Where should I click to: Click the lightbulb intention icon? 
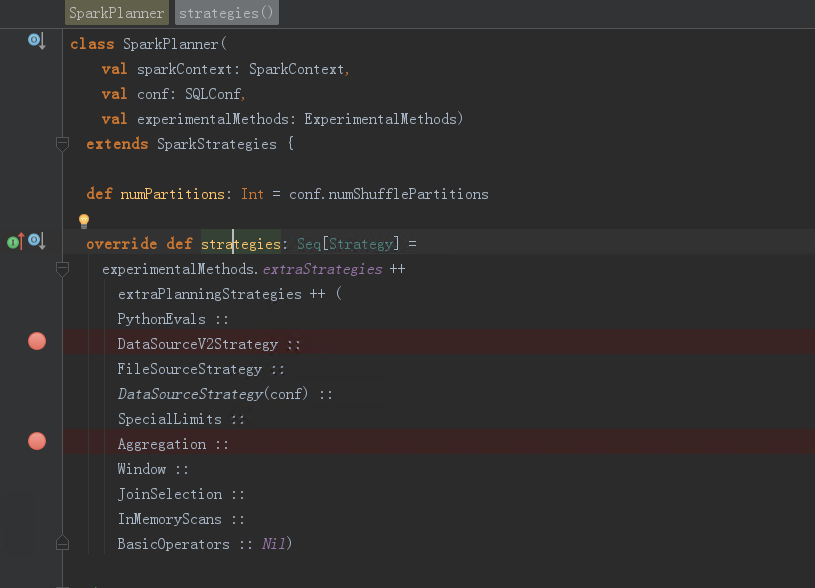(x=84, y=221)
